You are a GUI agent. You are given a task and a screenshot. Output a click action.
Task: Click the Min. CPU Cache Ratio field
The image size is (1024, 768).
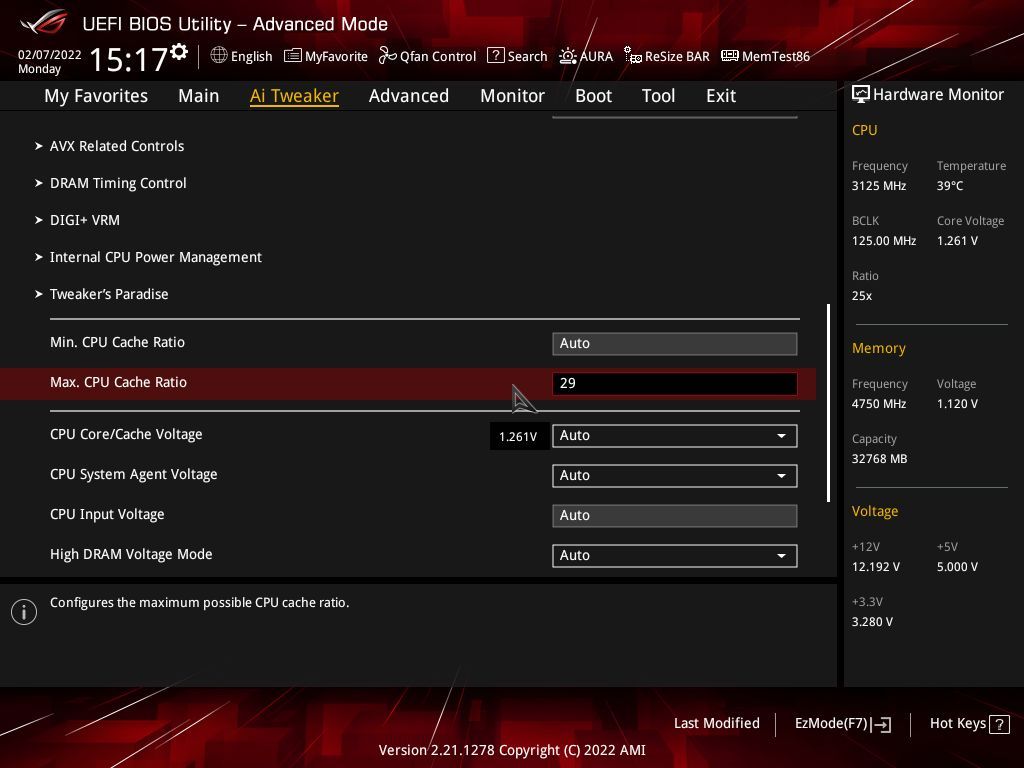click(x=675, y=344)
